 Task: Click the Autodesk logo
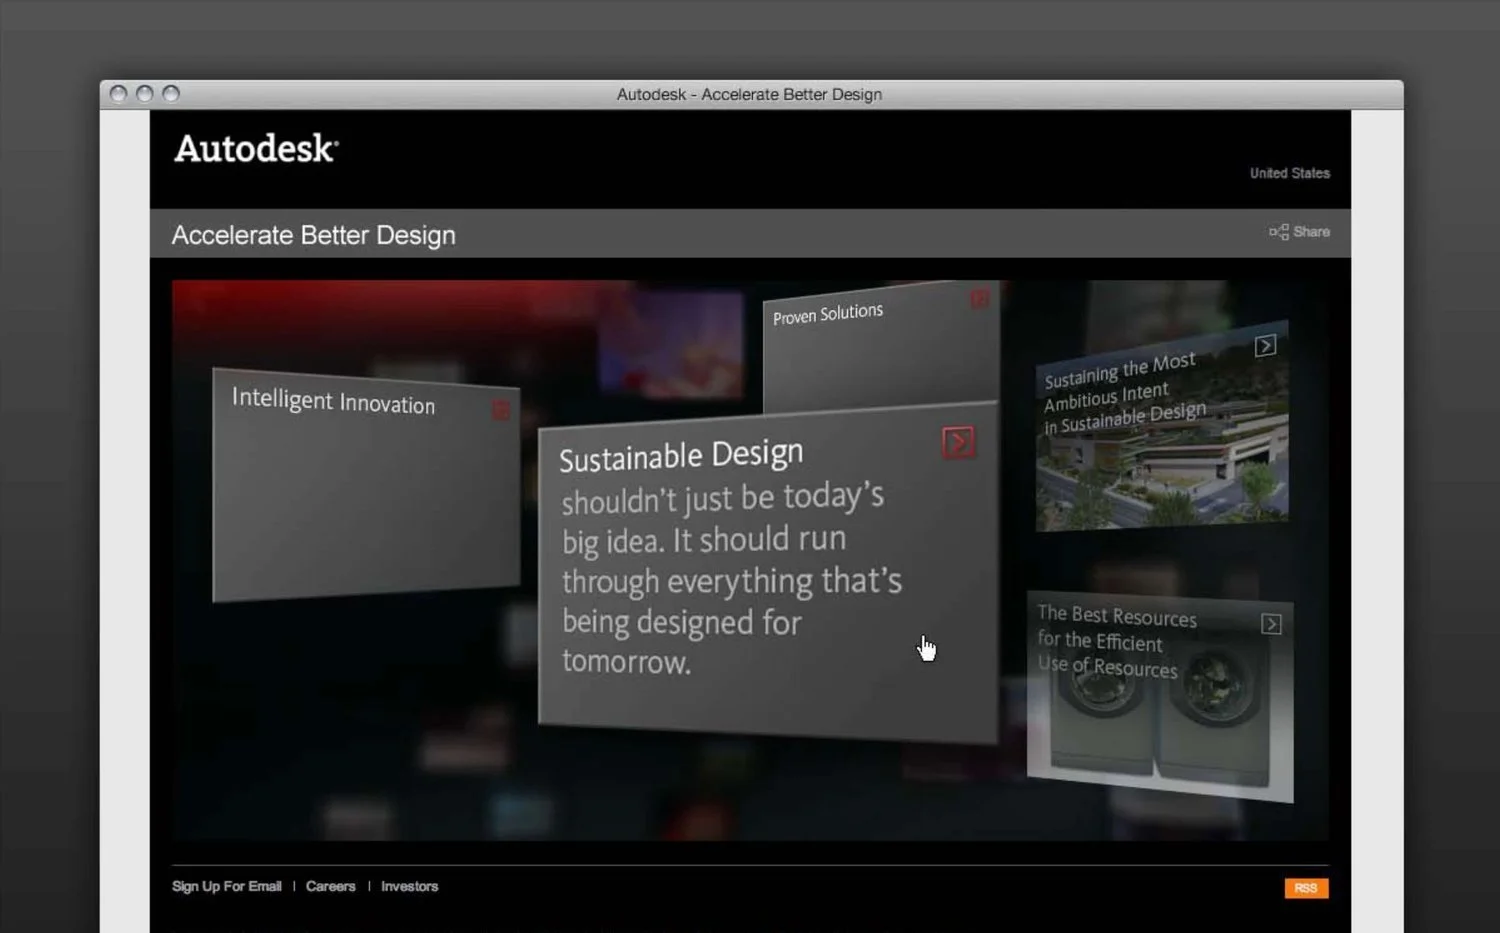tap(256, 148)
